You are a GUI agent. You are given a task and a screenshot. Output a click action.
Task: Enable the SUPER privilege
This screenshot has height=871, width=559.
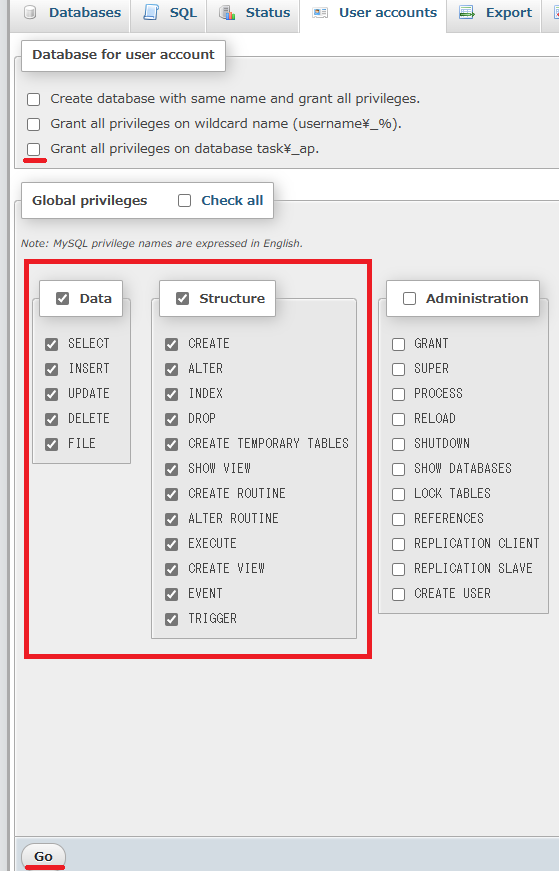click(x=398, y=369)
